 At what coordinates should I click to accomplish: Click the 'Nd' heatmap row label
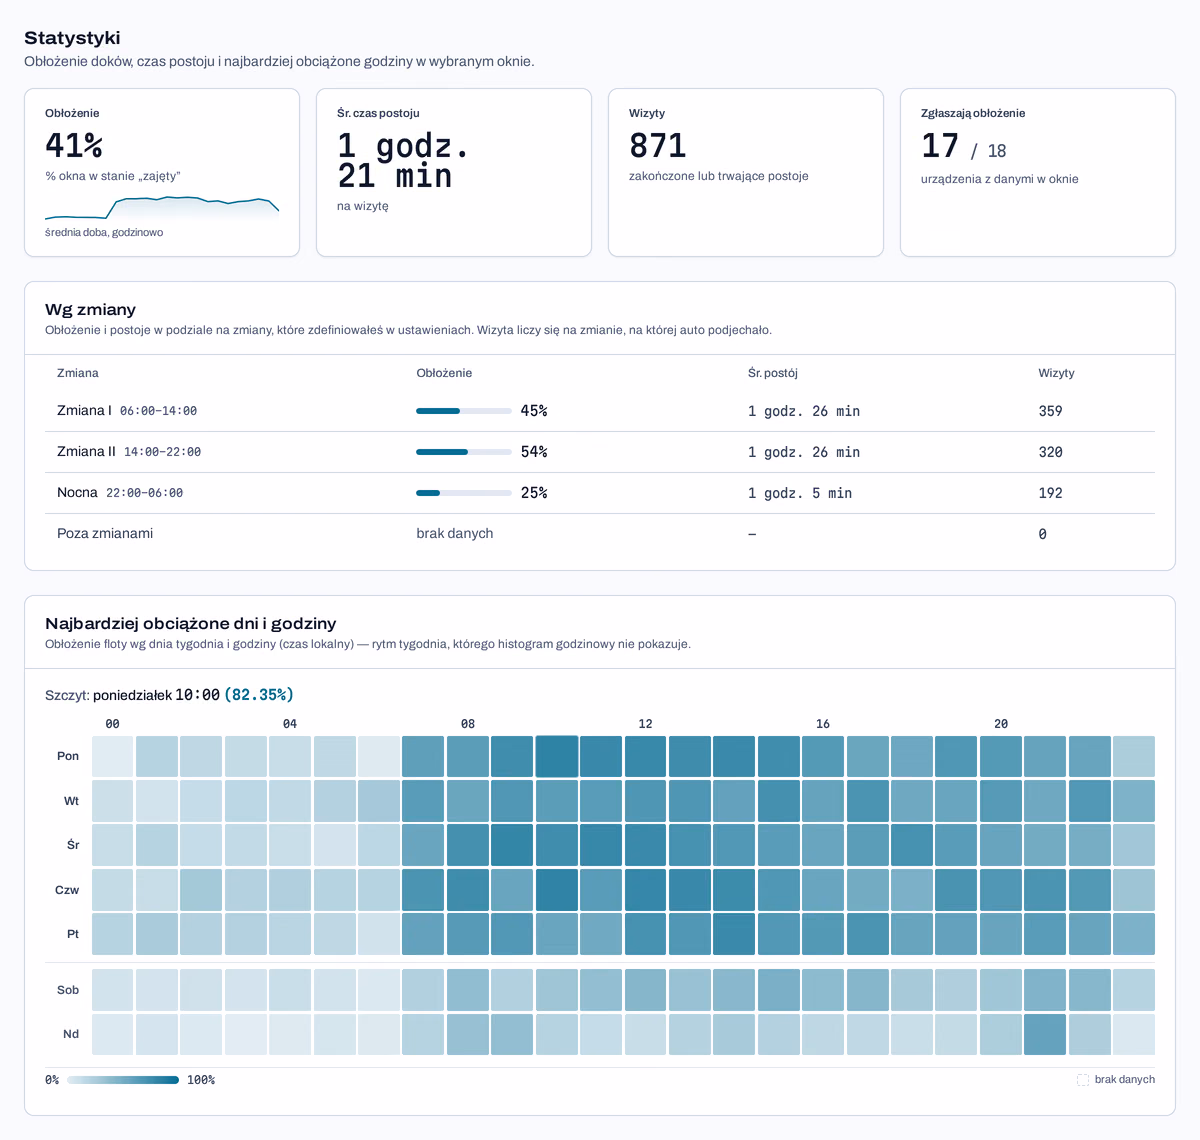coord(71,1034)
